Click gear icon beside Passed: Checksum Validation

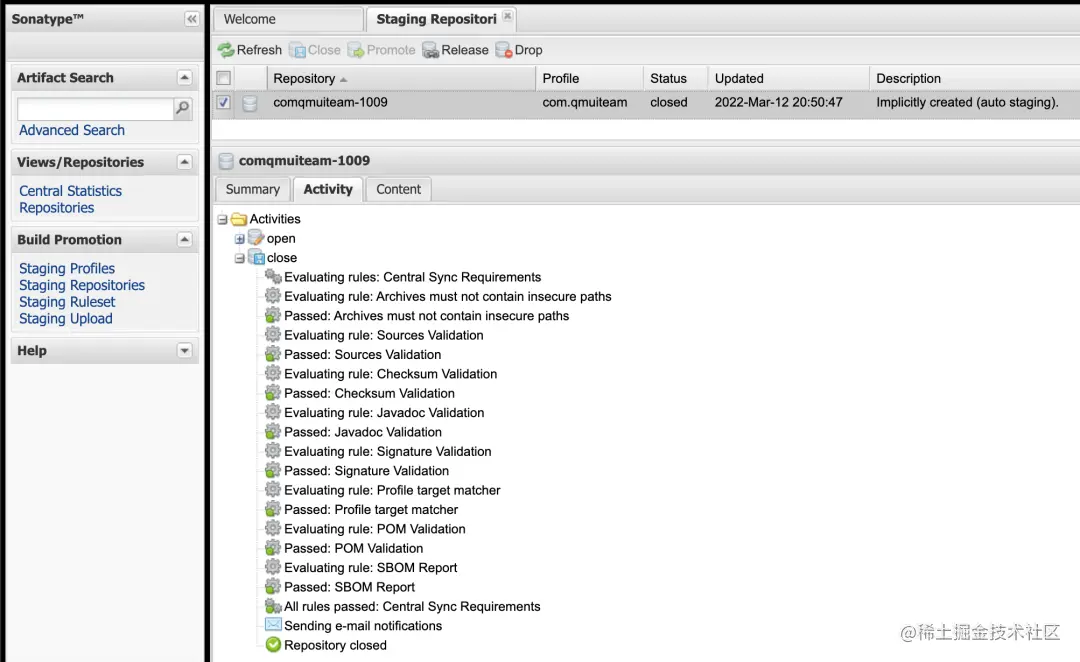pos(273,393)
